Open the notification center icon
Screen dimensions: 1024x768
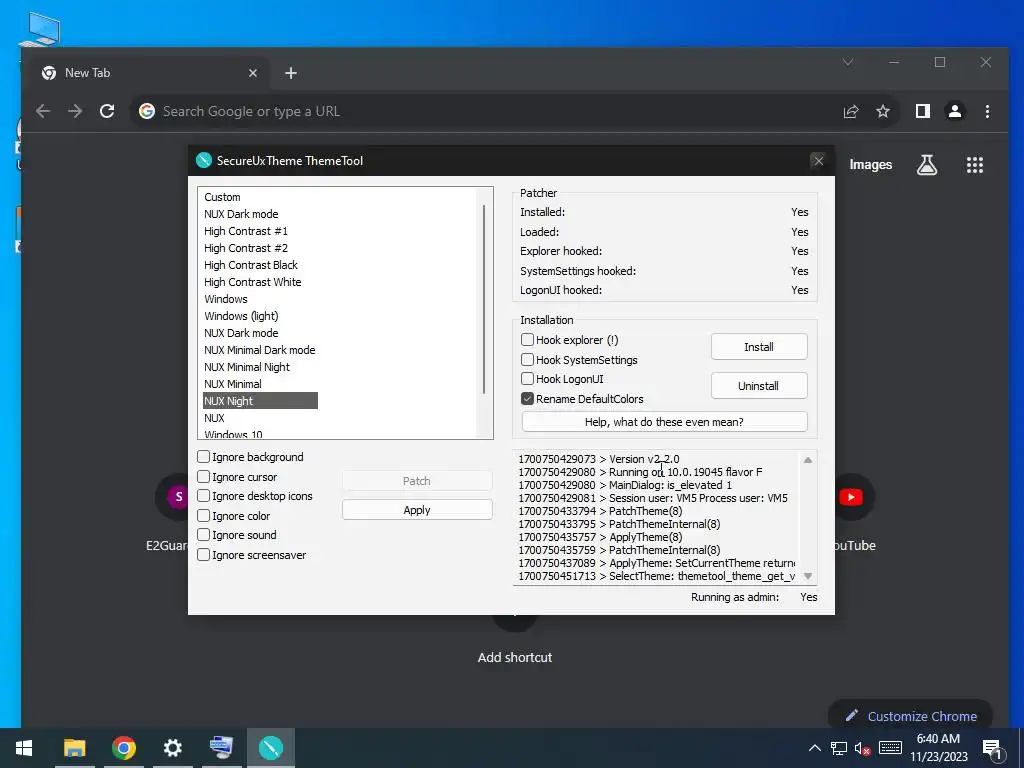tap(992, 748)
